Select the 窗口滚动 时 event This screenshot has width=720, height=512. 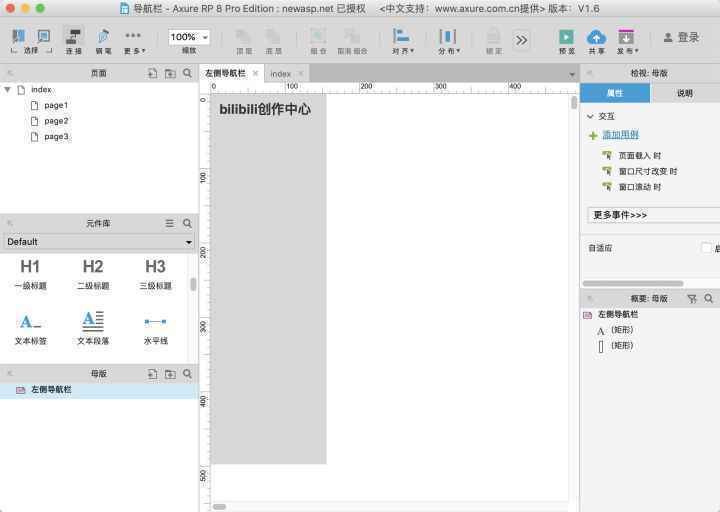point(640,187)
